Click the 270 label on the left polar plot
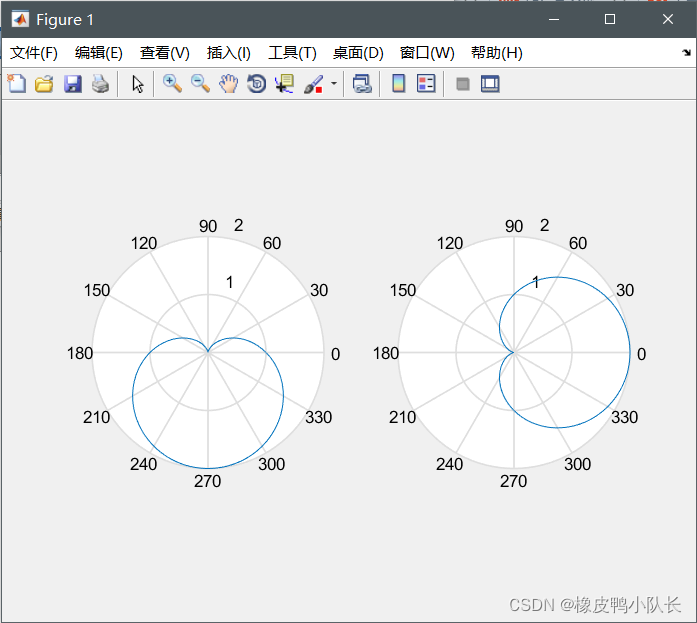 click(208, 481)
